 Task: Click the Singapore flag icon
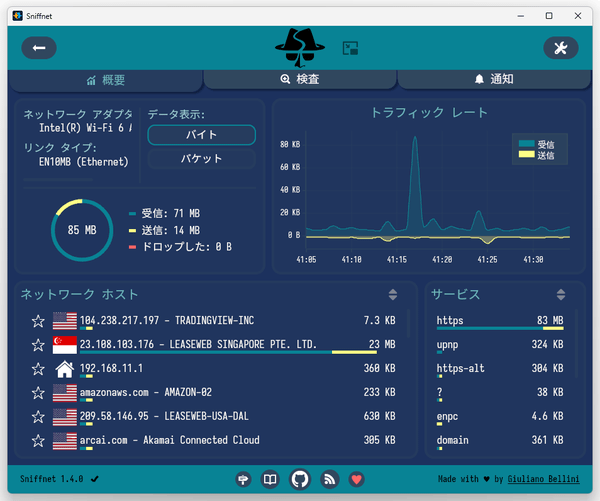tap(65, 345)
